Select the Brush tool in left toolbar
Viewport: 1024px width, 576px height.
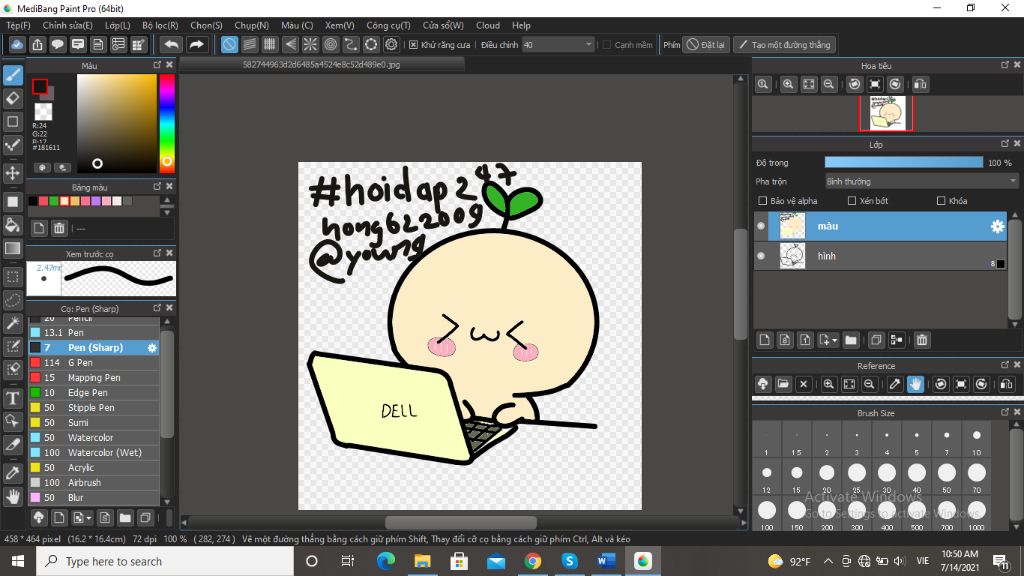(x=12, y=75)
